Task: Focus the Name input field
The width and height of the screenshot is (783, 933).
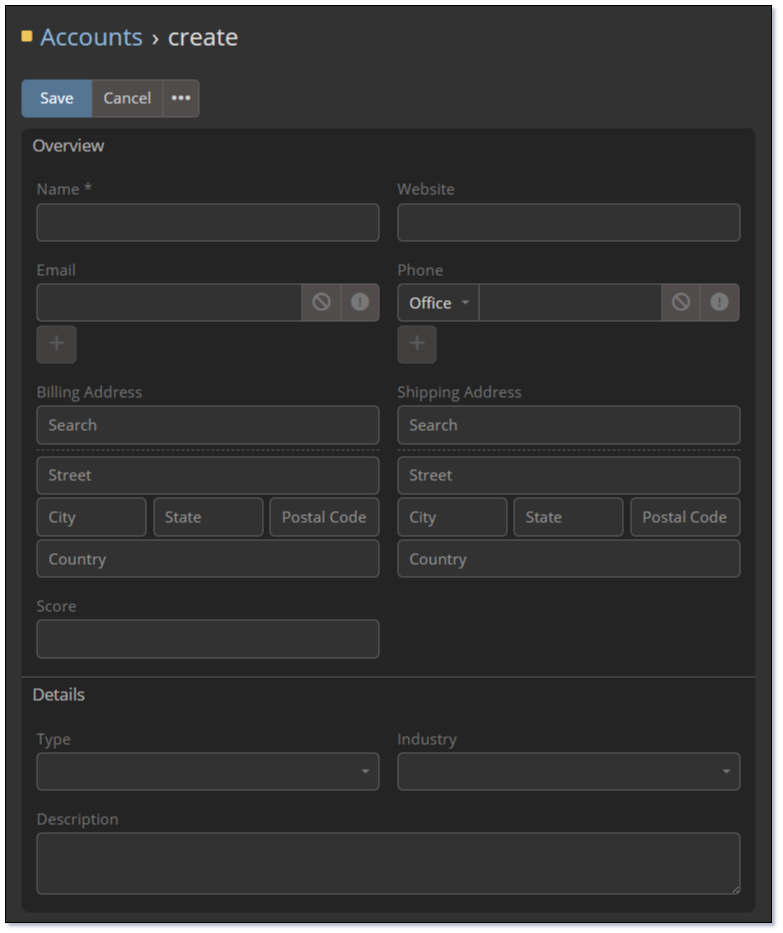Action: click(x=208, y=223)
